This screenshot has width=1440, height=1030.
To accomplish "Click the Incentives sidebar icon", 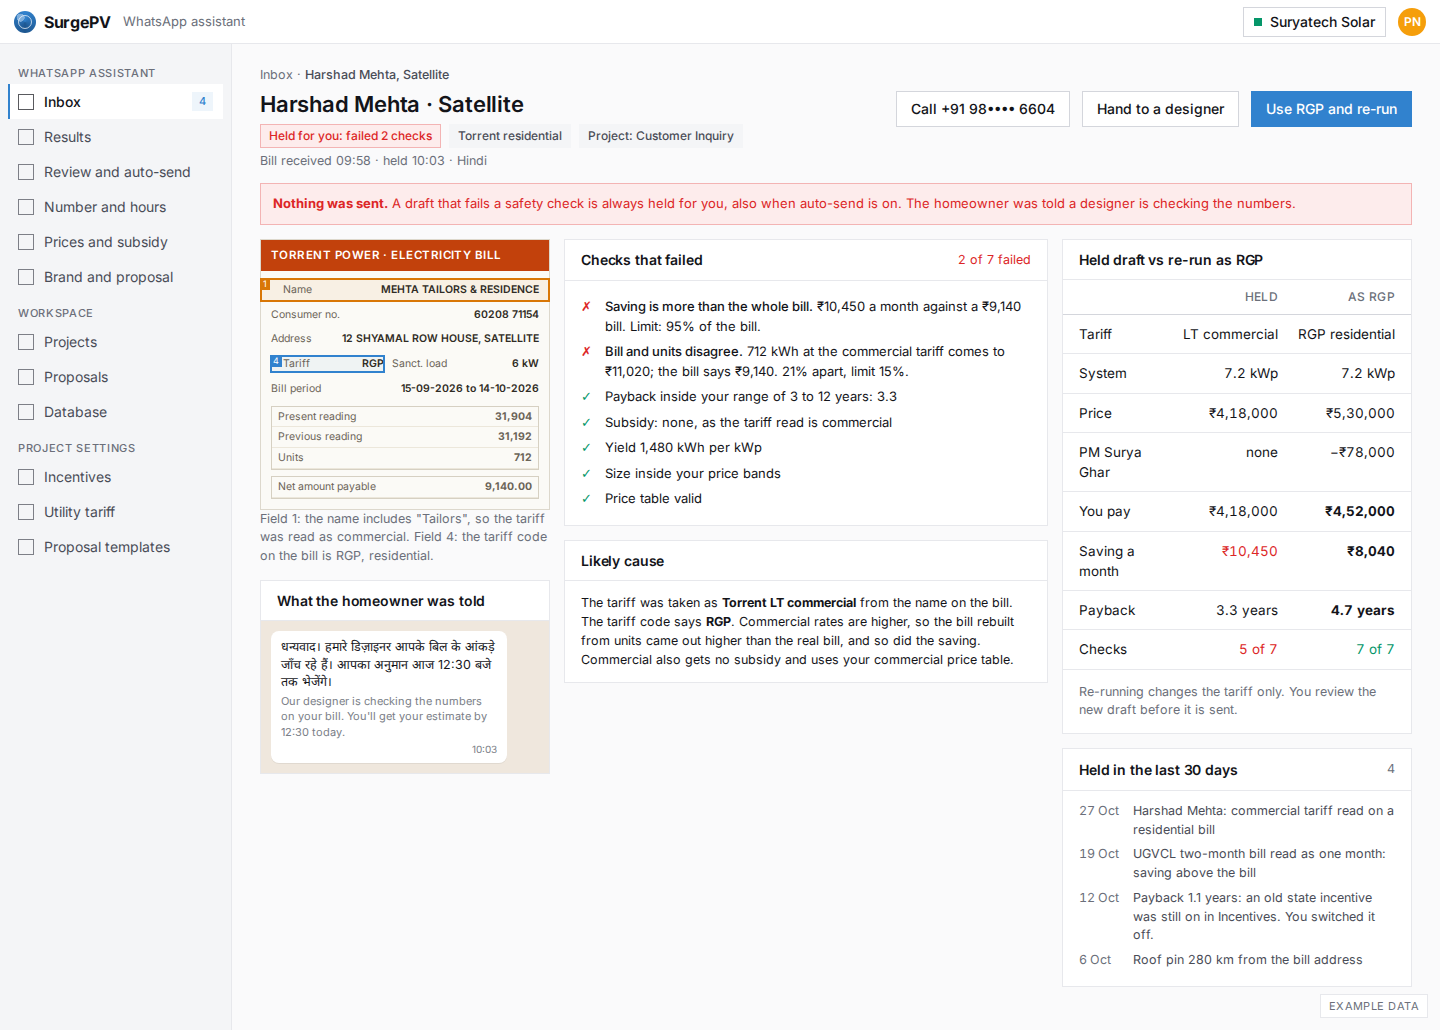I will 26,477.
